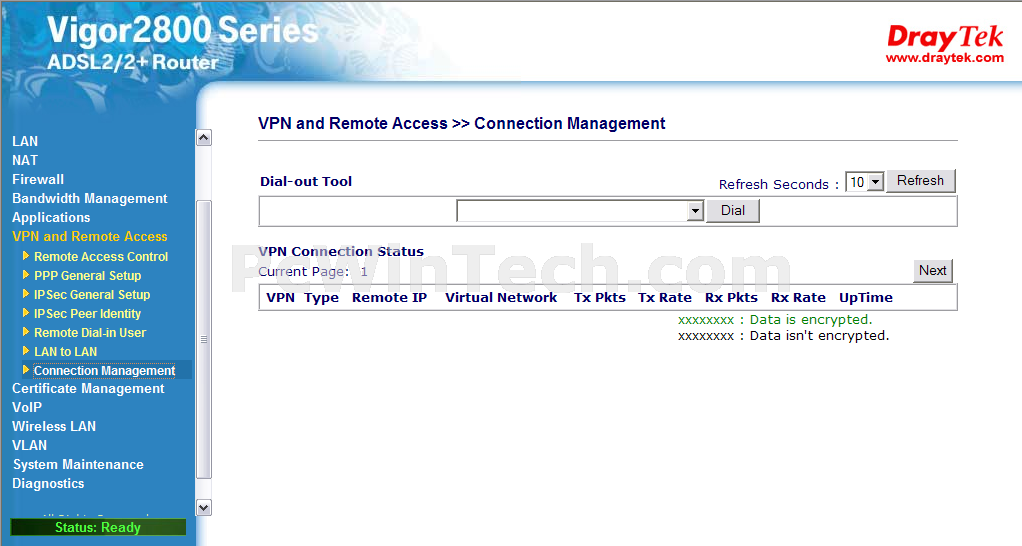The image size is (1022, 546).
Task: Click the Tx Rate column header
Action: 664,298
